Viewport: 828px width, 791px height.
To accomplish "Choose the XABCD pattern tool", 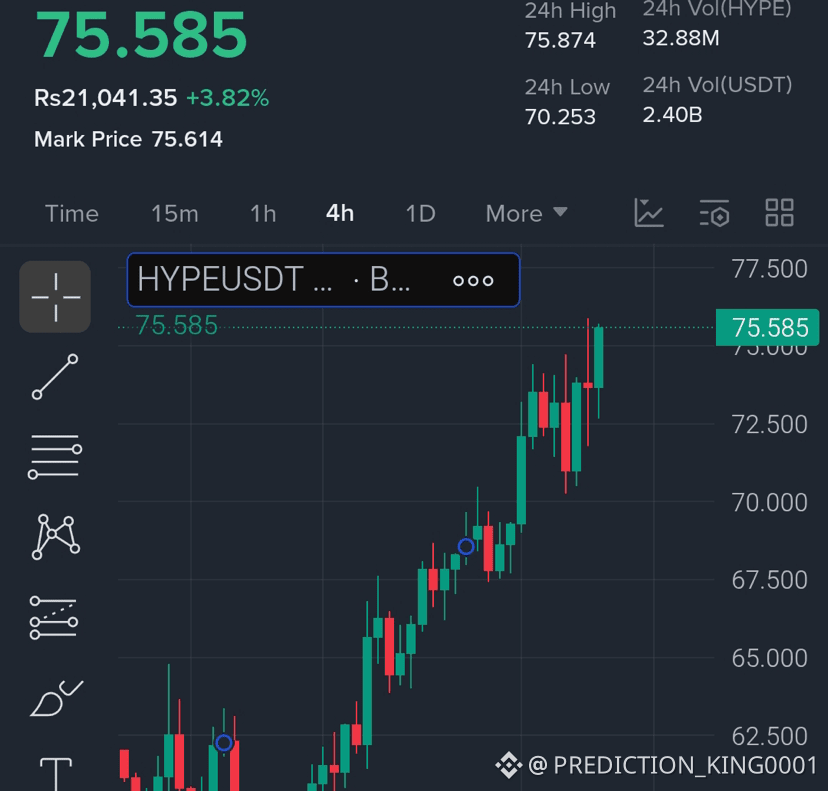I will pos(55,536).
